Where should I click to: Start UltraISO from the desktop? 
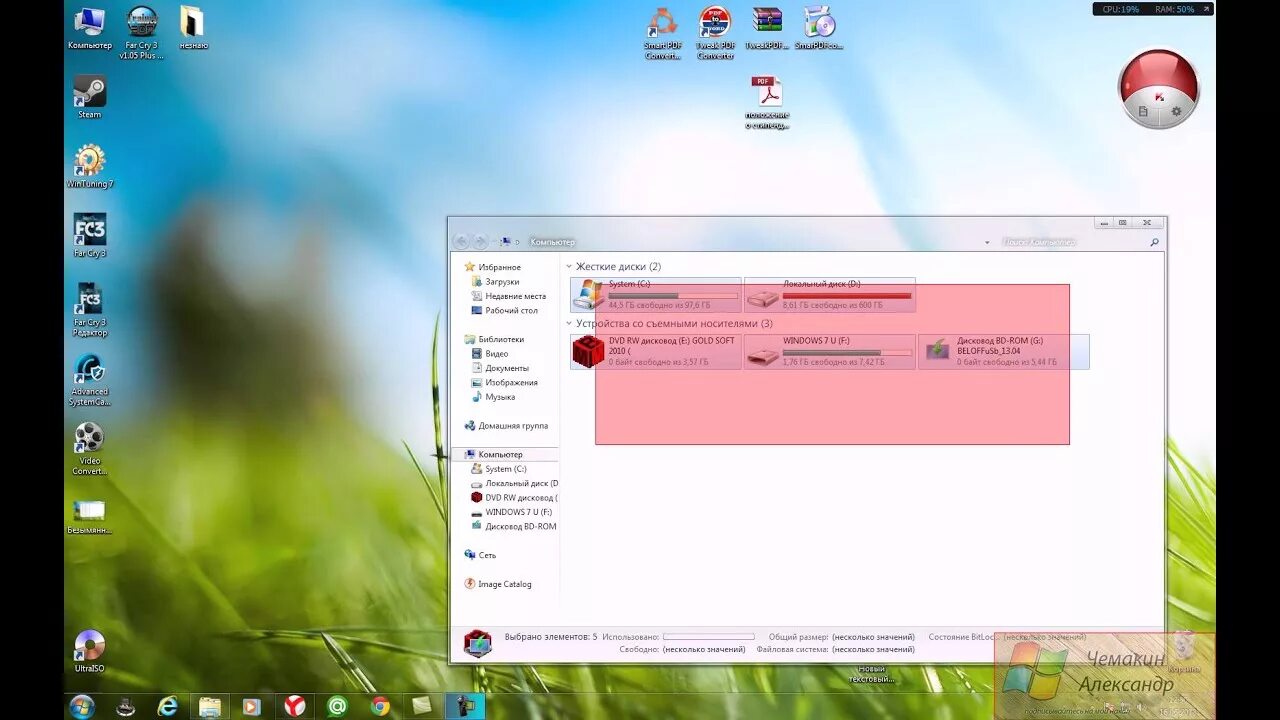[x=88, y=645]
